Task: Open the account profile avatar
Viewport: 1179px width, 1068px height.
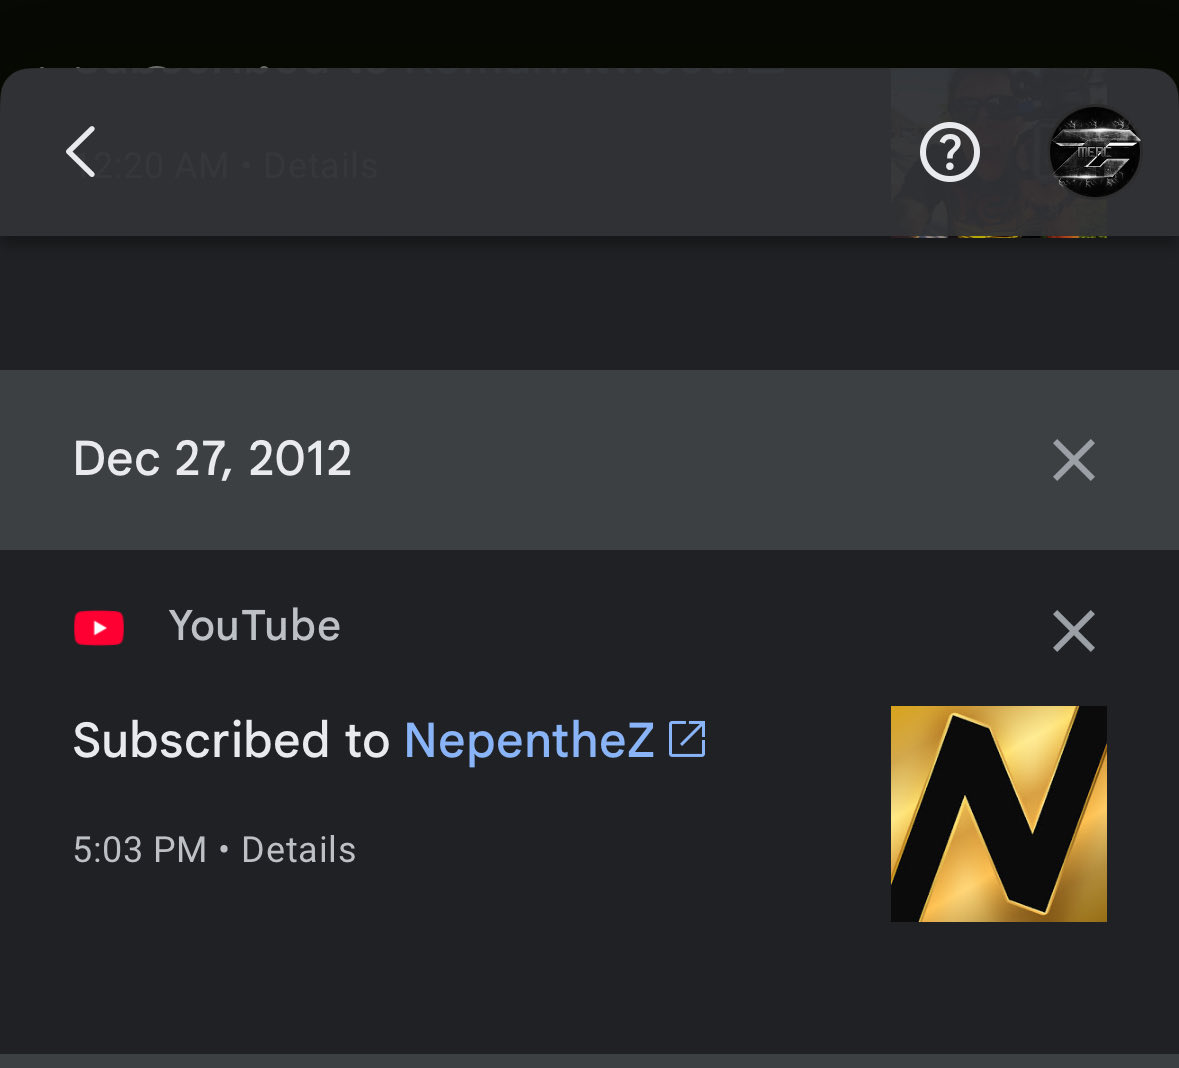Action: click(x=1095, y=152)
